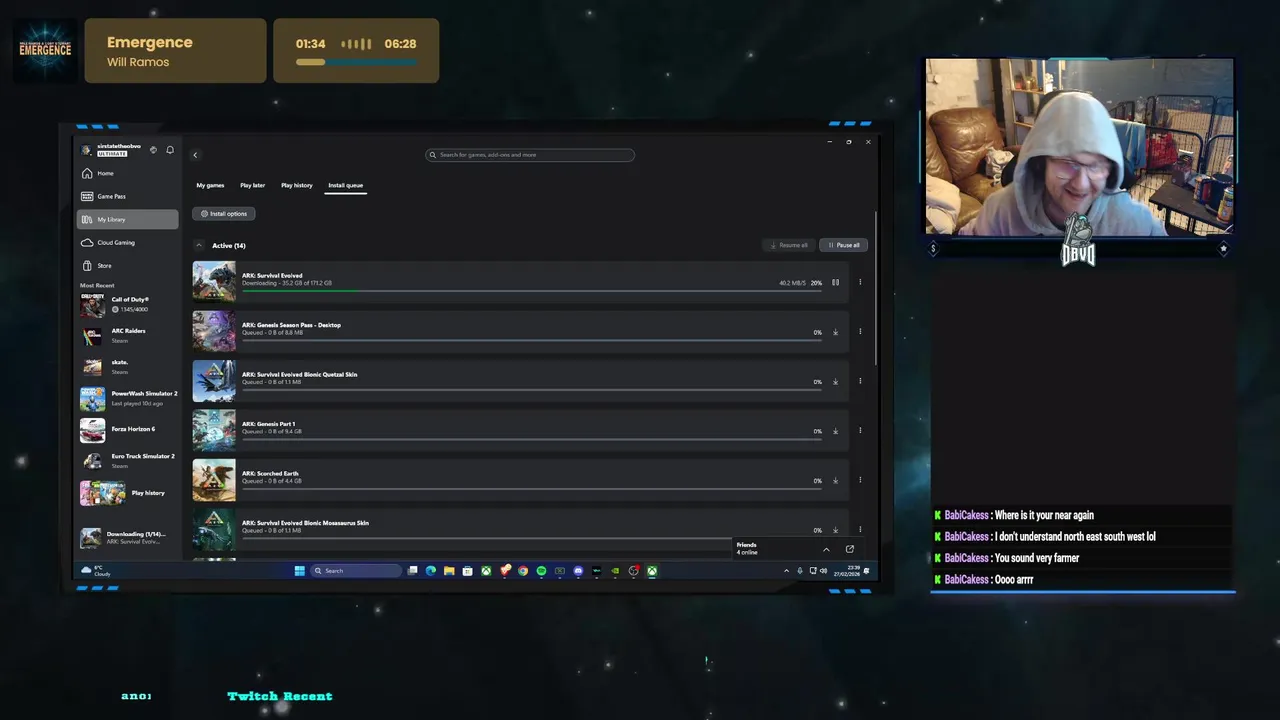Go back with the back arrow

pos(195,155)
